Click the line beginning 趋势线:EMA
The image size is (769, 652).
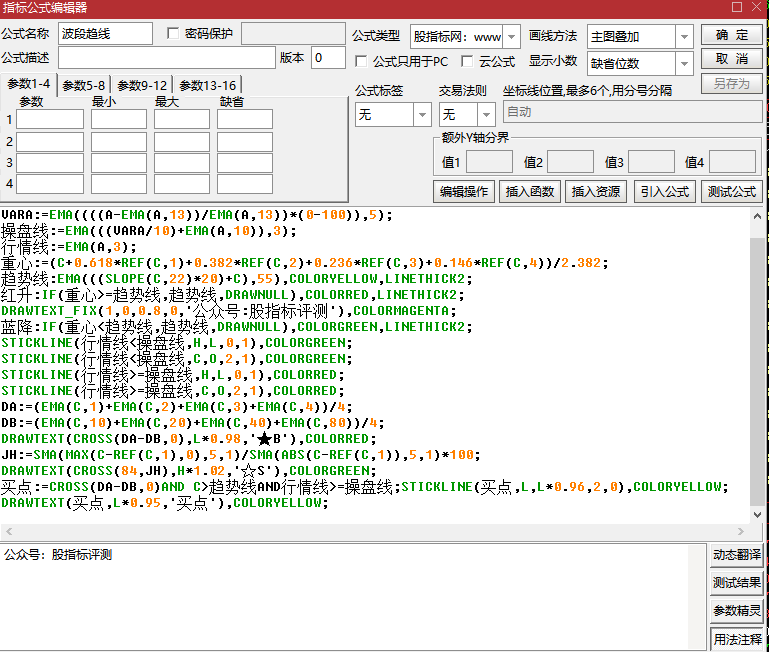coord(236,279)
